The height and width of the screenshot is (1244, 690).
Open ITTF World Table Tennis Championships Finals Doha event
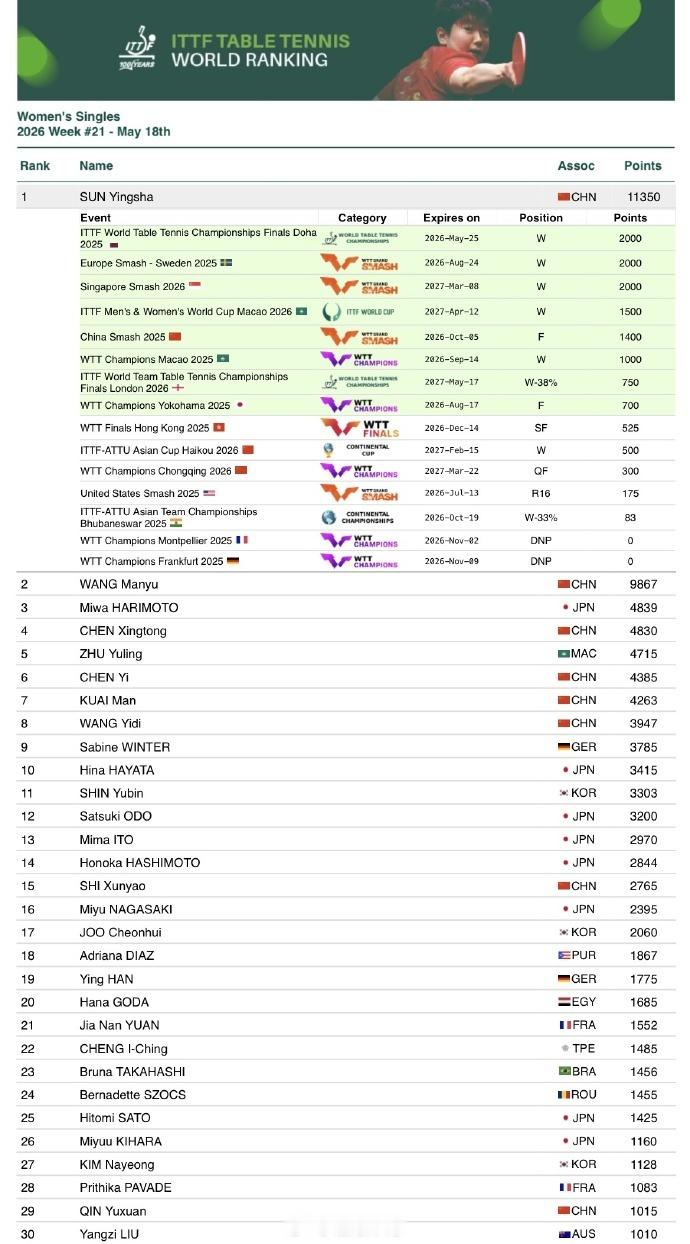[x=198, y=238]
